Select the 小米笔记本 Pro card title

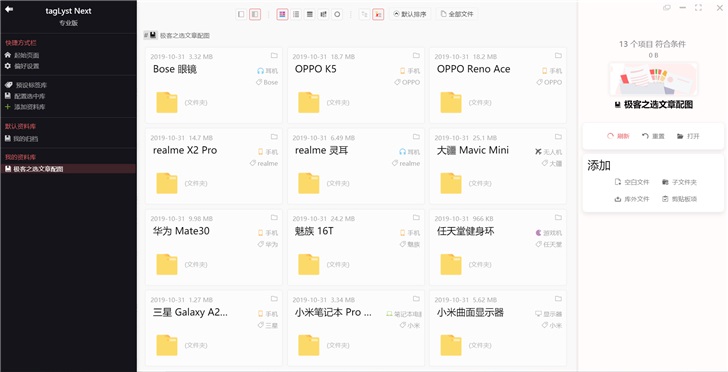333,312
